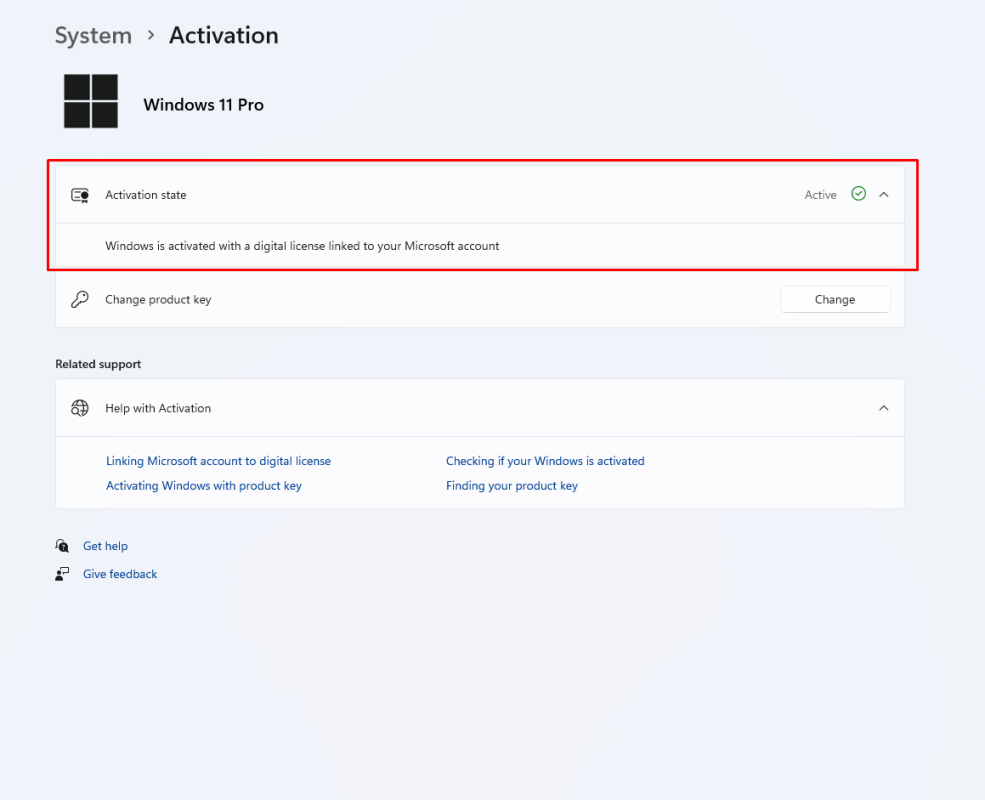The width and height of the screenshot is (985, 800).
Task: Open Checking if your Windows is activated
Action: [545, 461]
